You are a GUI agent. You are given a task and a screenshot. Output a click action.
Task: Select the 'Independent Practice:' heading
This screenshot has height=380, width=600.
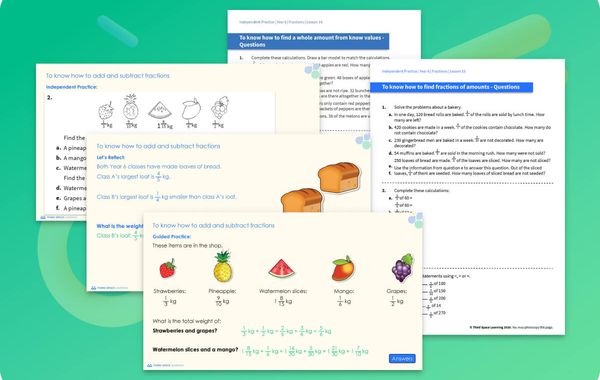pyautogui.click(x=72, y=87)
